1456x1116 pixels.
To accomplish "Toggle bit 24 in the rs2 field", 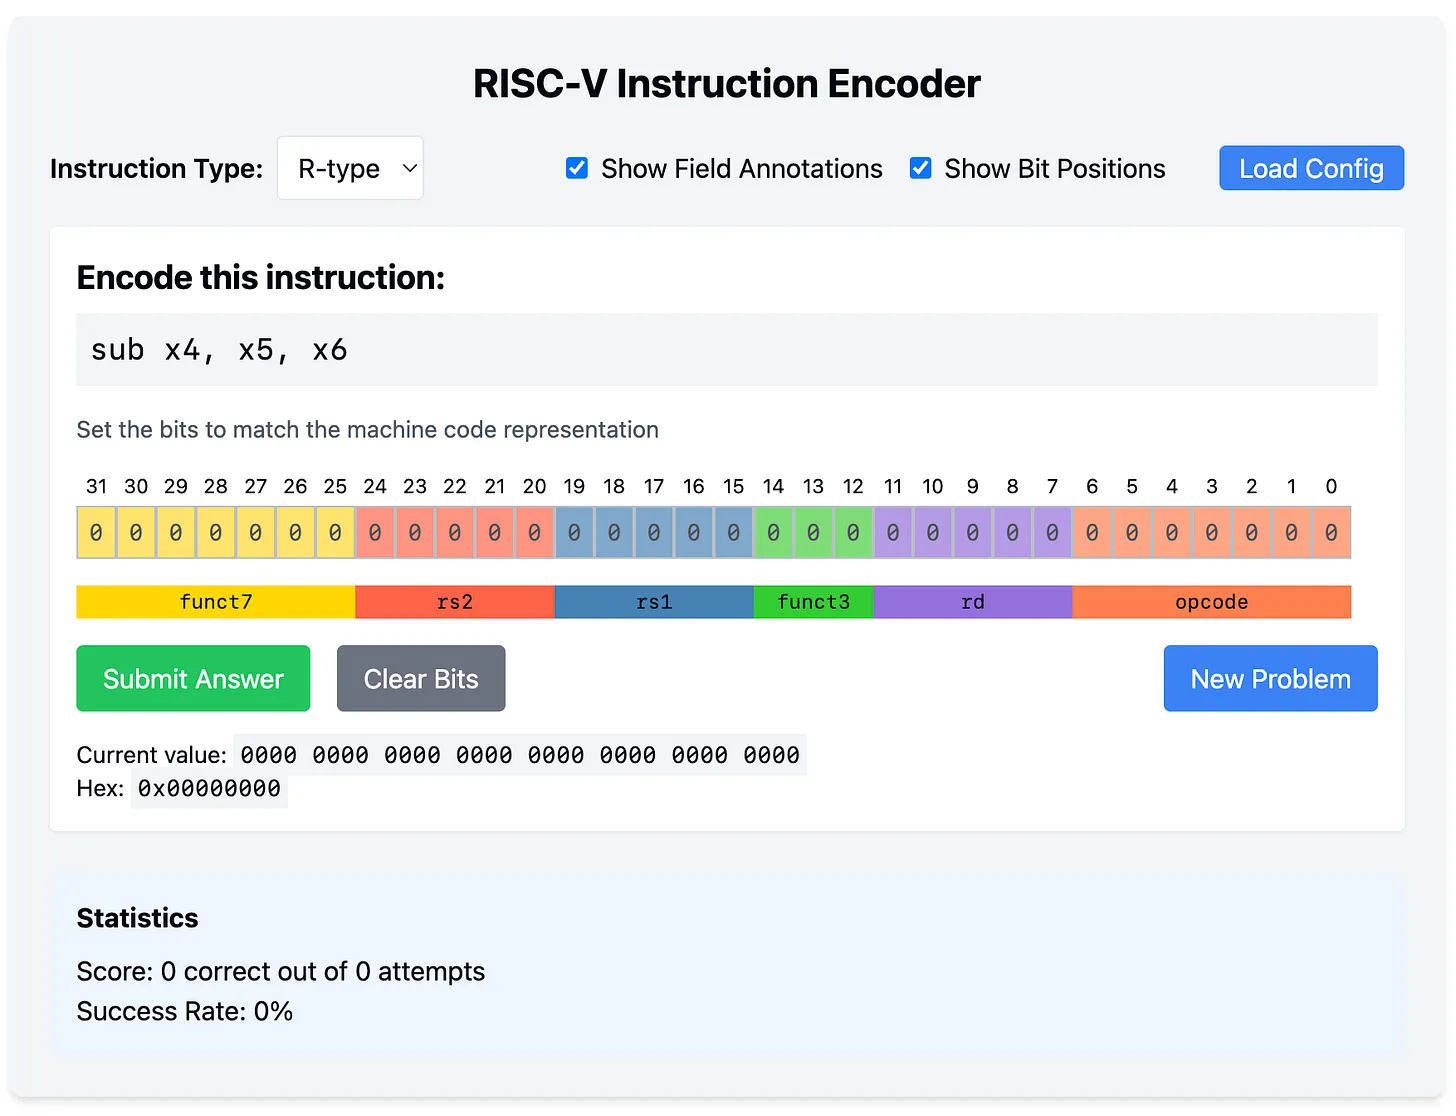I will (375, 533).
